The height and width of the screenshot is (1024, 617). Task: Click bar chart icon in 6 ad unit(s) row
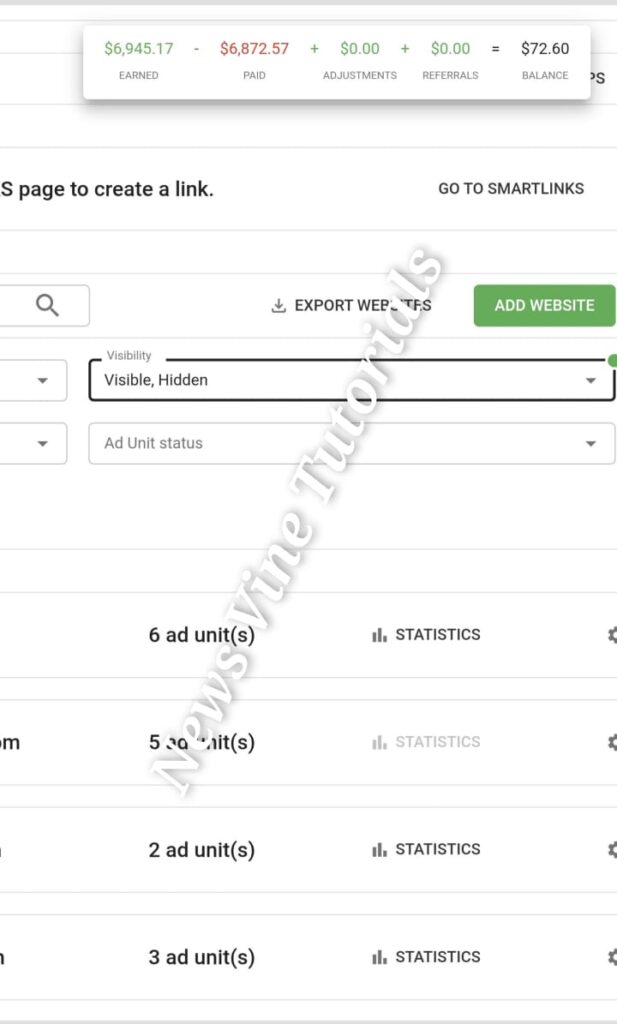coord(379,635)
